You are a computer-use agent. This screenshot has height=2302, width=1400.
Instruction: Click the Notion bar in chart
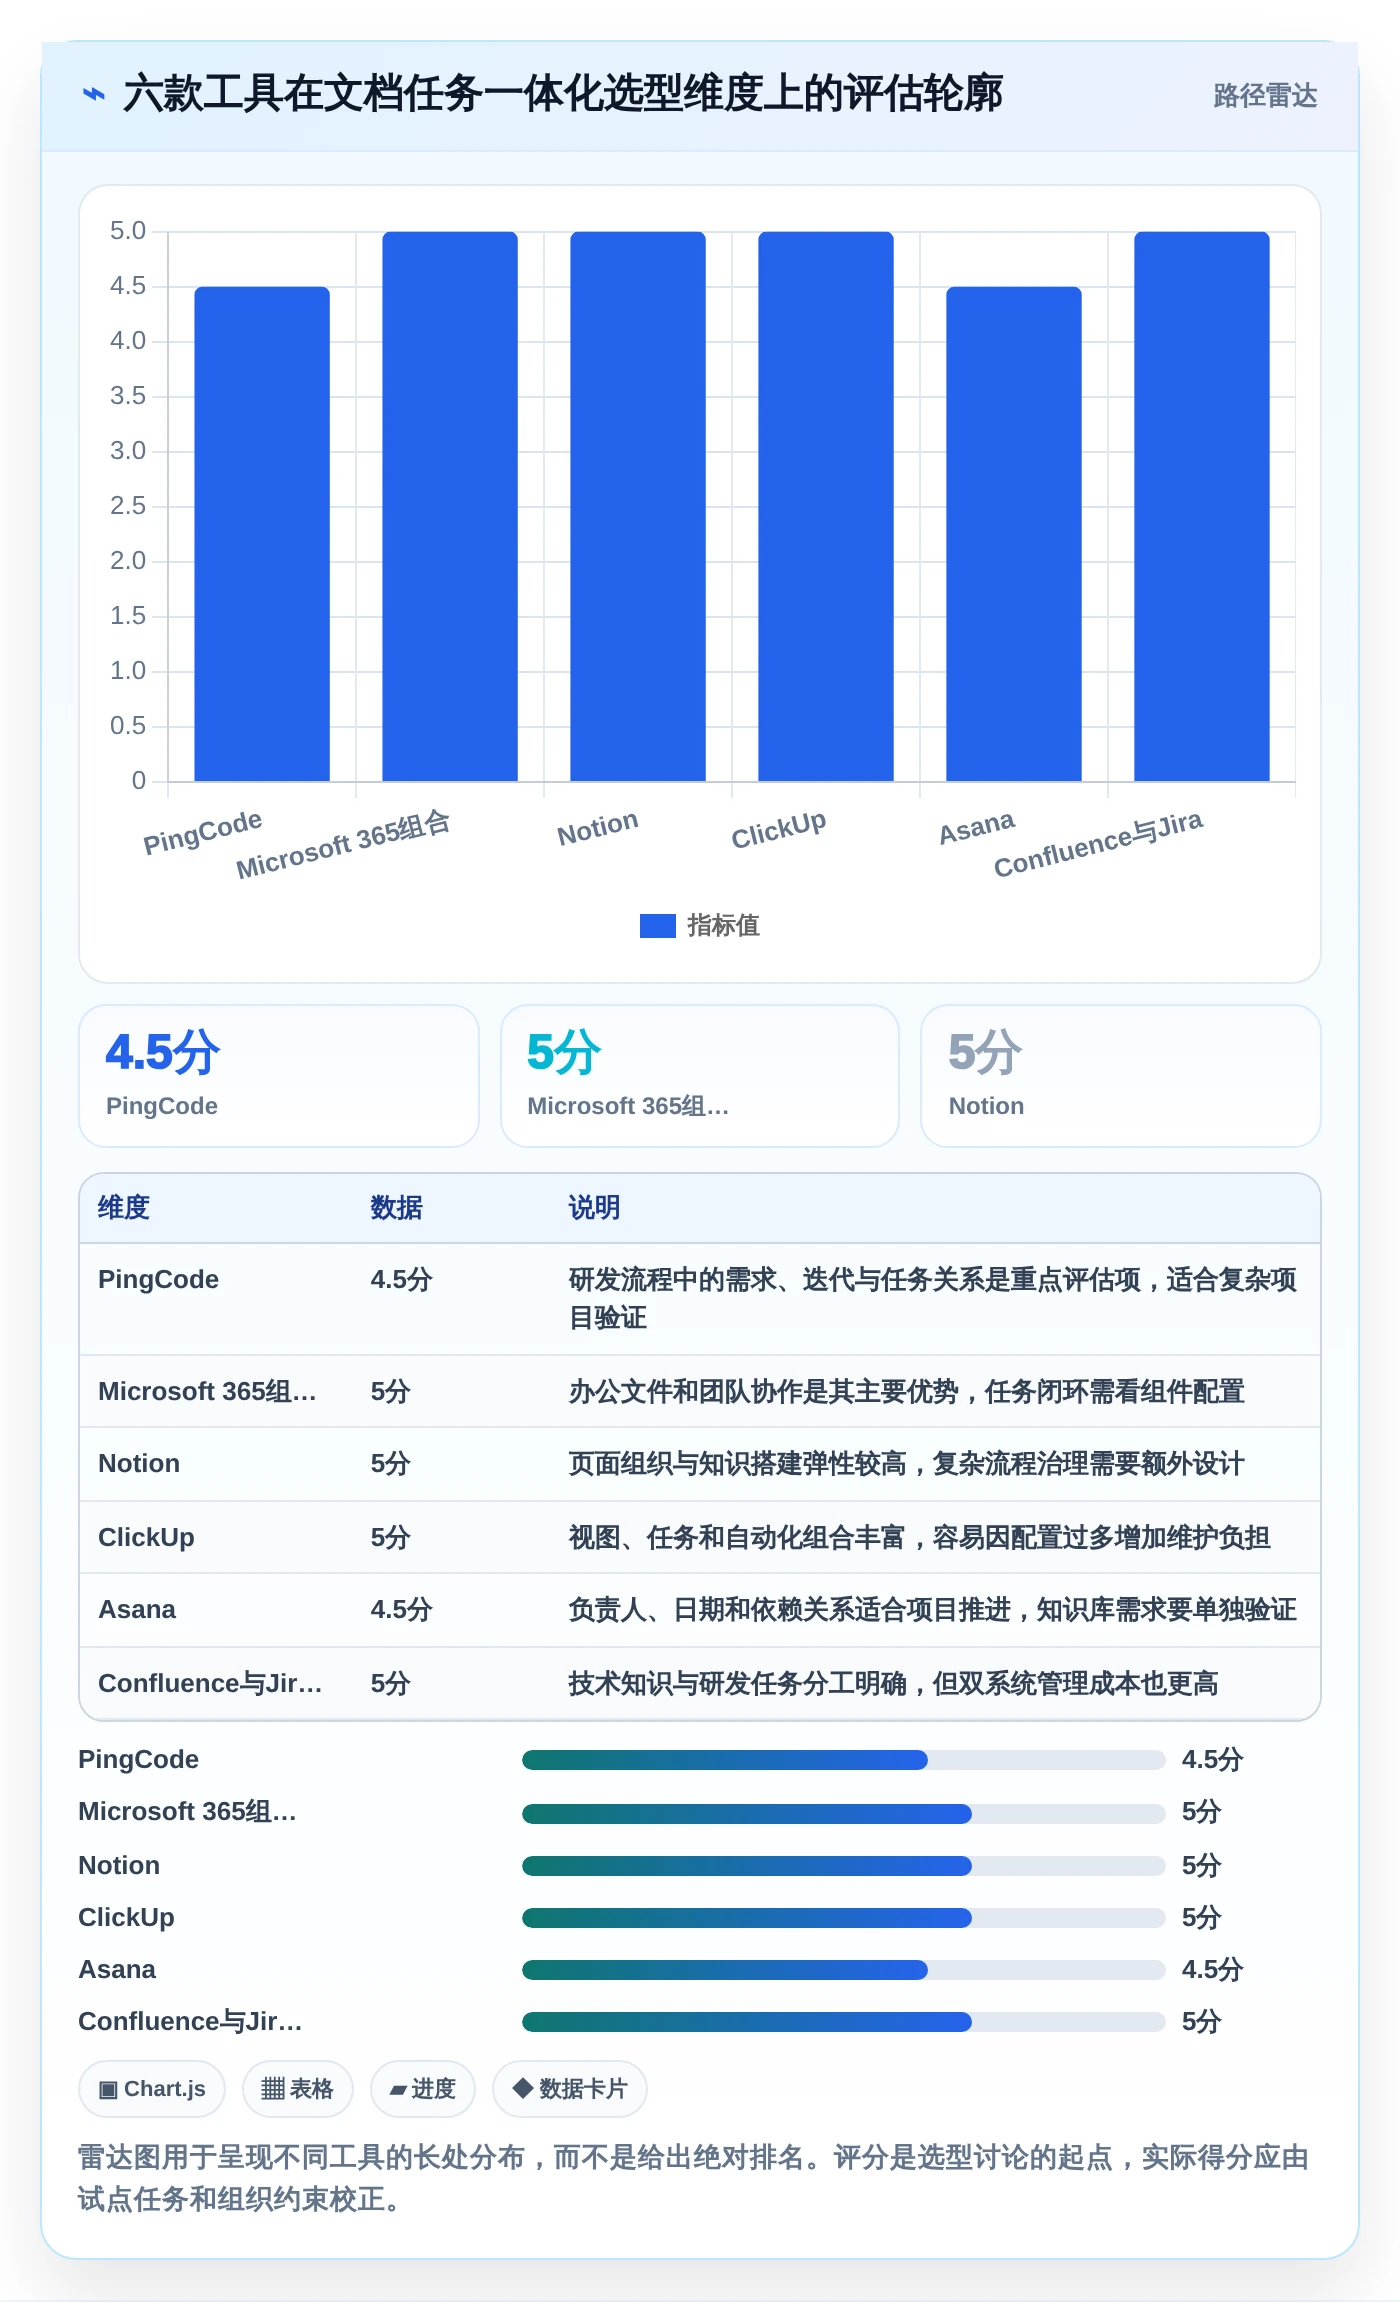pos(638,506)
